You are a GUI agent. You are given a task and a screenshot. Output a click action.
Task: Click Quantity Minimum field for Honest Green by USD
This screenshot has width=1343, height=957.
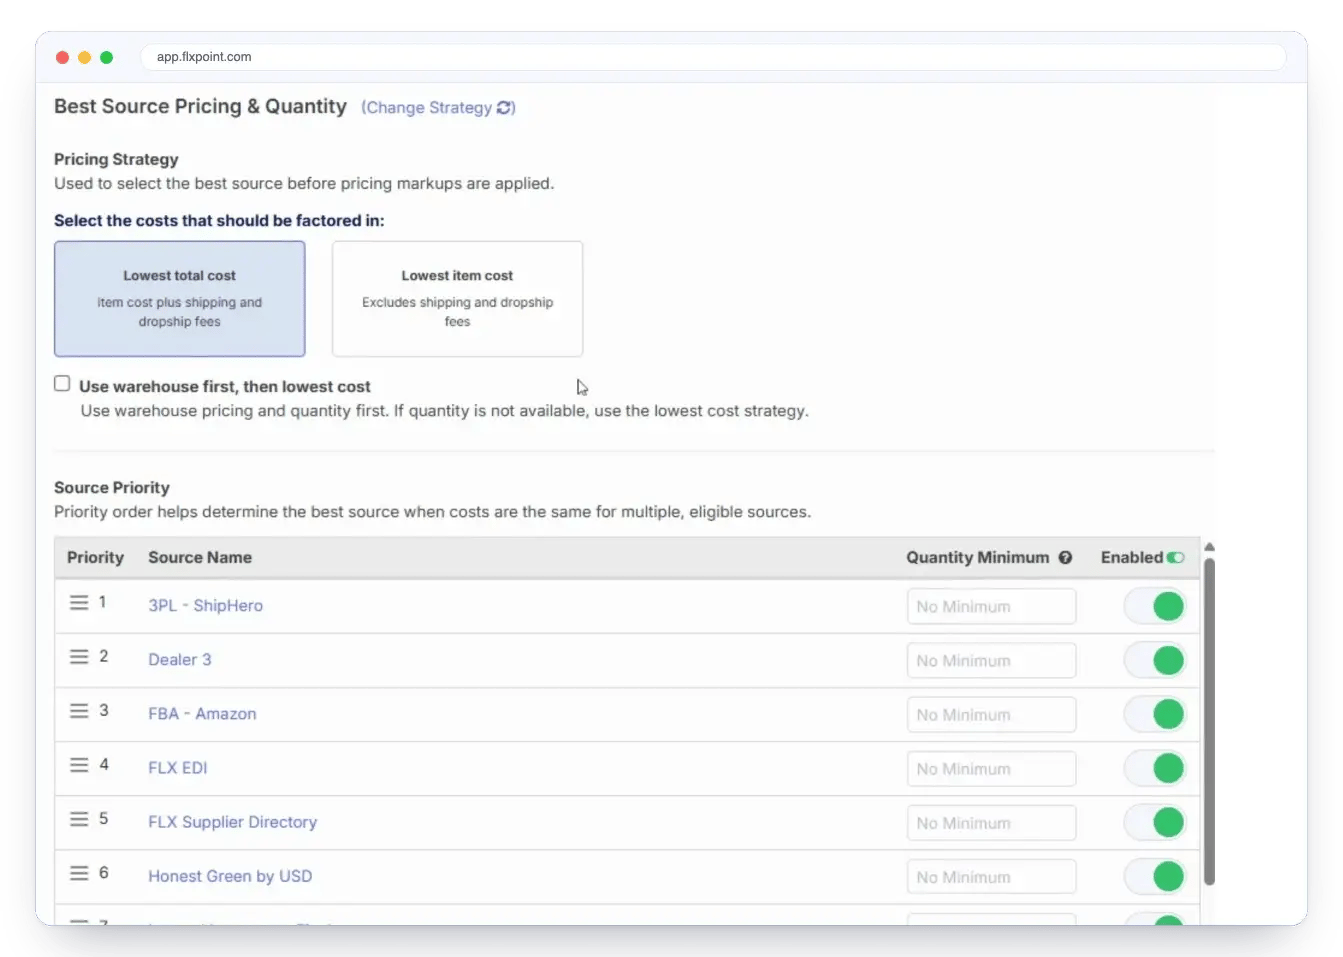991,877
